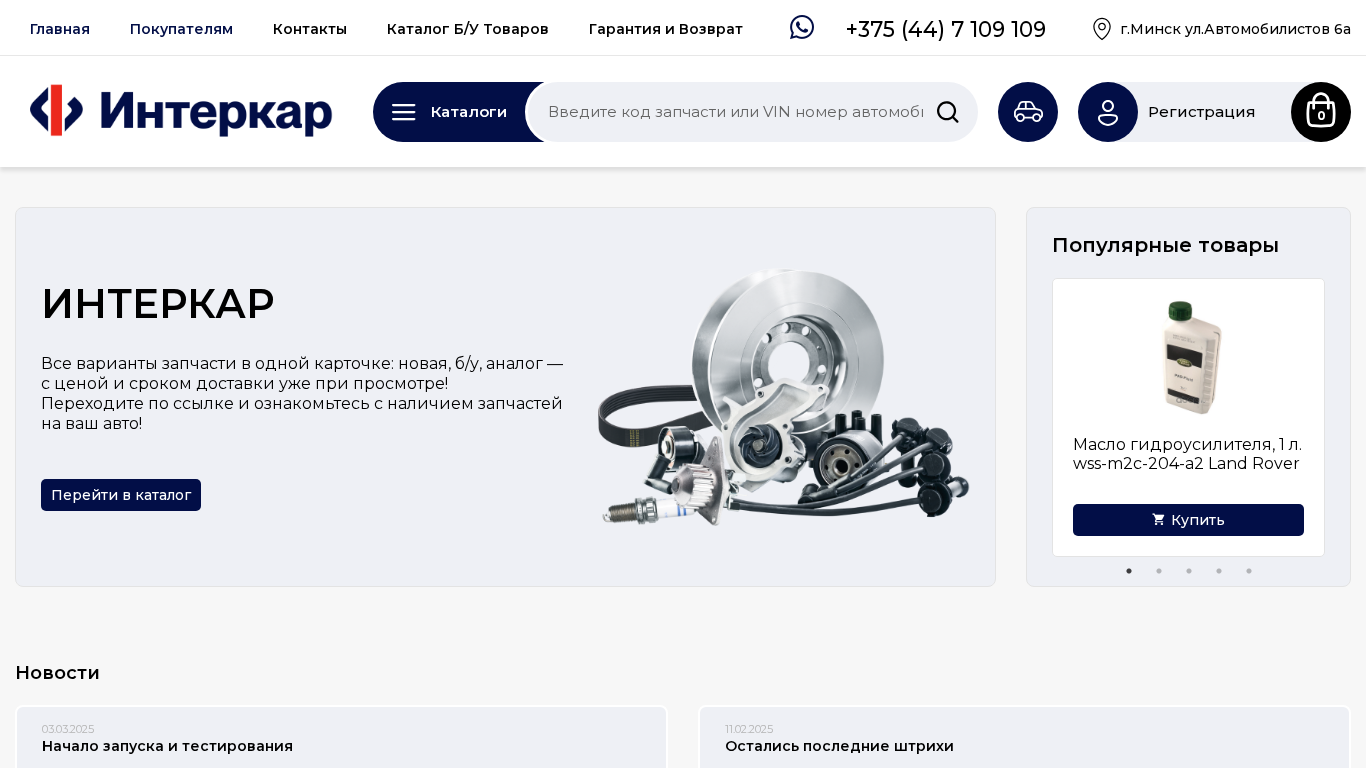Open the shopping bag cart icon

point(1321,112)
